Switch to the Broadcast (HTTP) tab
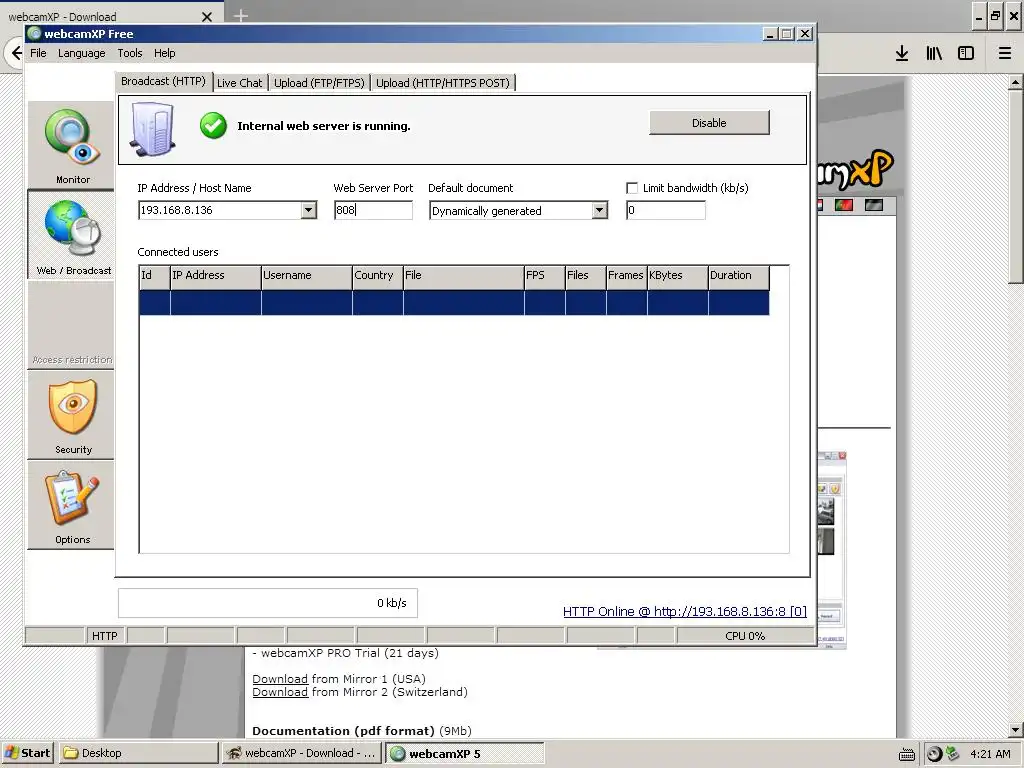Image resolution: width=1024 pixels, height=768 pixels. point(163,81)
